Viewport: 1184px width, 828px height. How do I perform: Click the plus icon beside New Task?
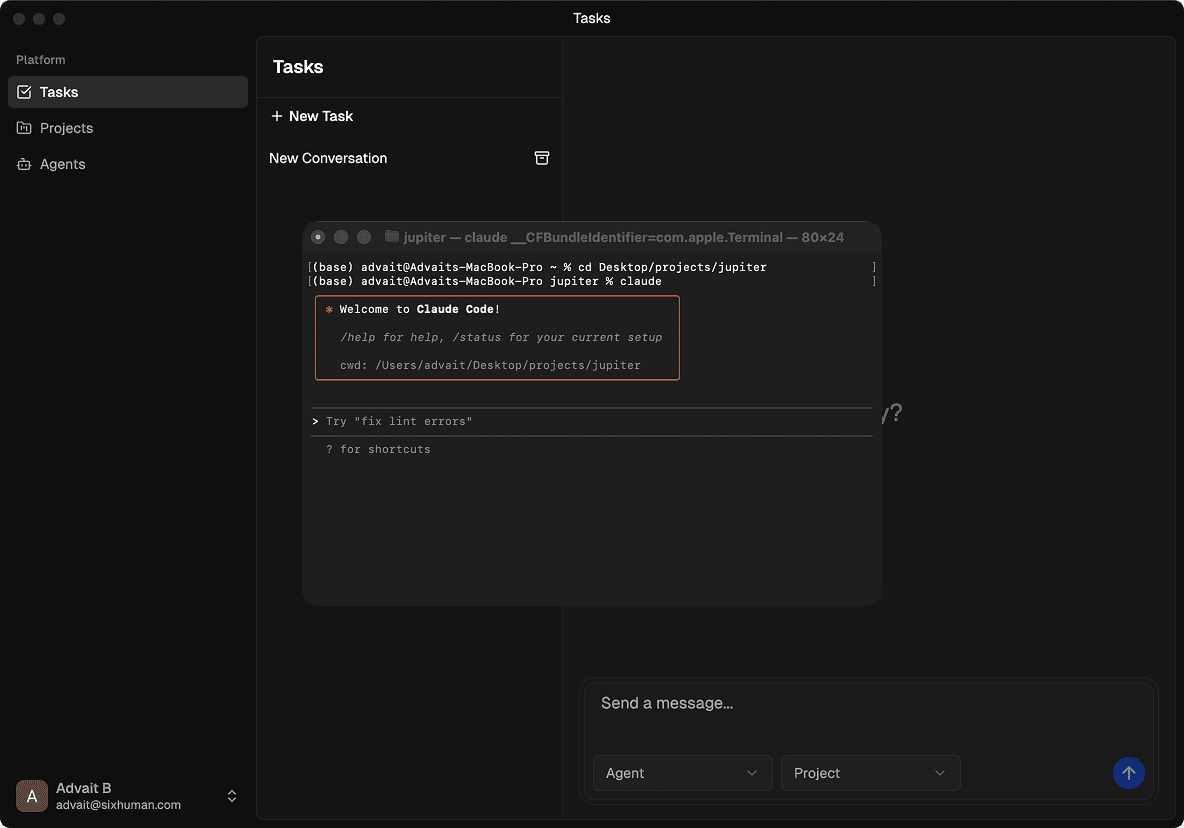(276, 116)
